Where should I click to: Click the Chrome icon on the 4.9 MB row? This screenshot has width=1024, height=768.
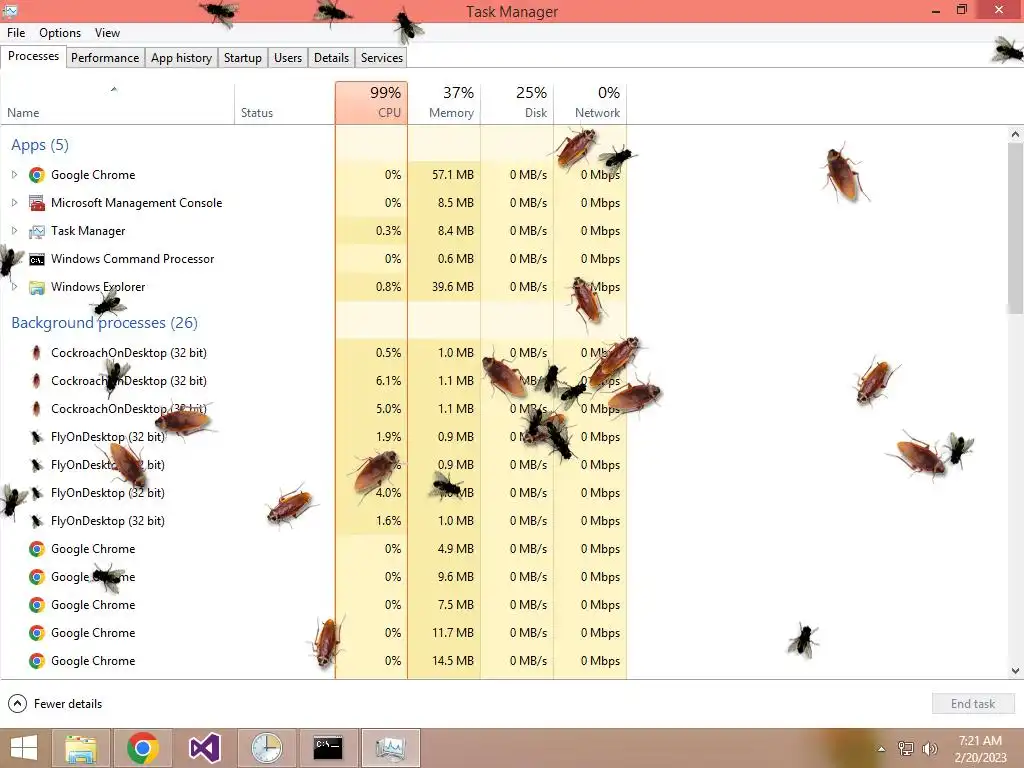tap(37, 549)
